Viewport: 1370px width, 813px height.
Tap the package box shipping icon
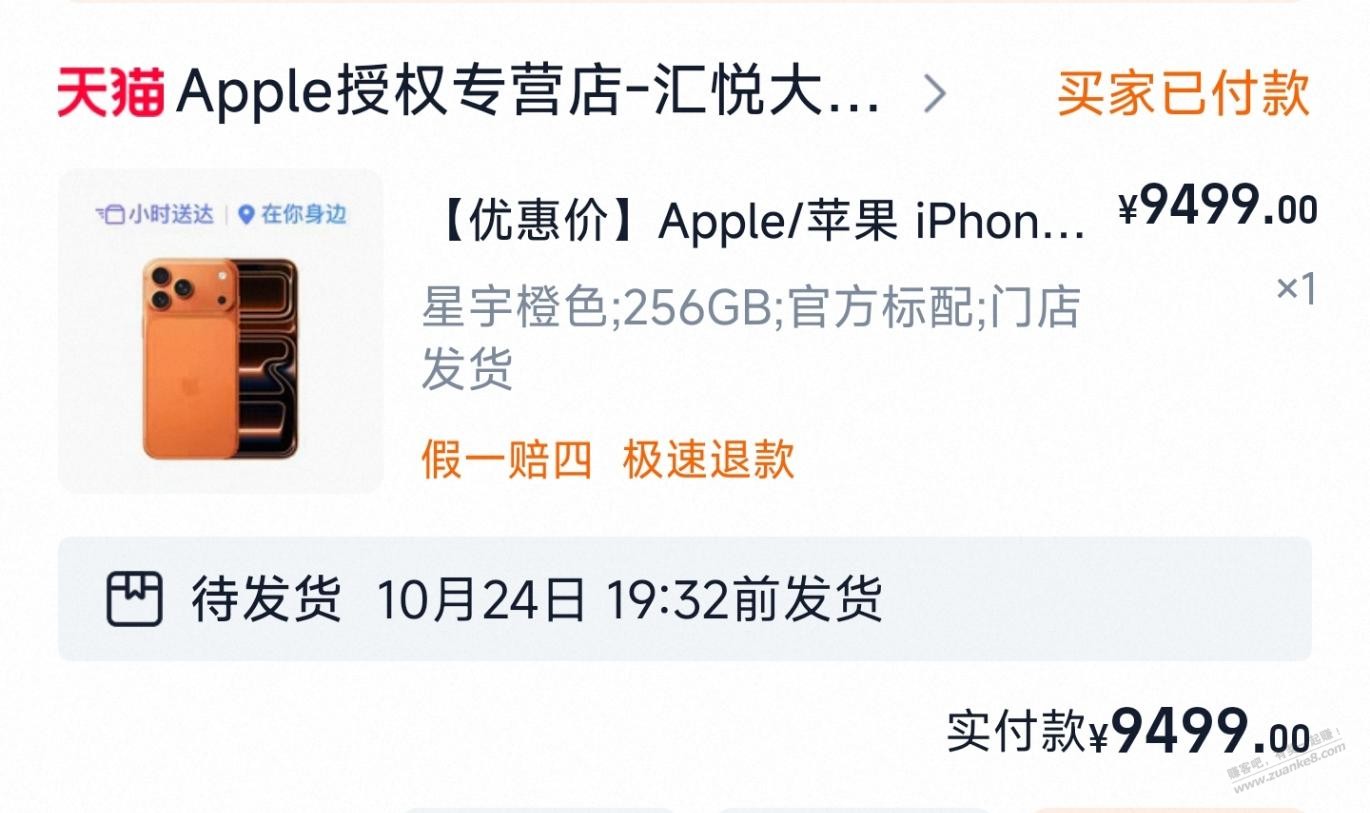(134, 599)
